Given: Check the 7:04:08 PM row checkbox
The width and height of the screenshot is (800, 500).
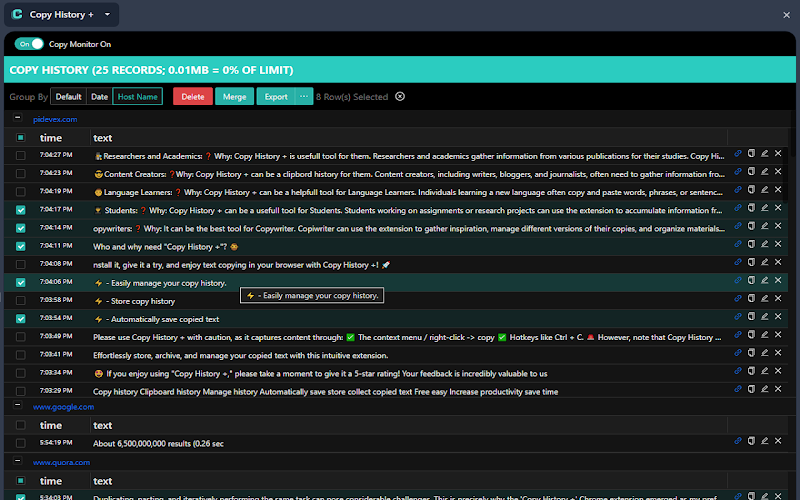Looking at the screenshot, I should (x=20, y=265).
